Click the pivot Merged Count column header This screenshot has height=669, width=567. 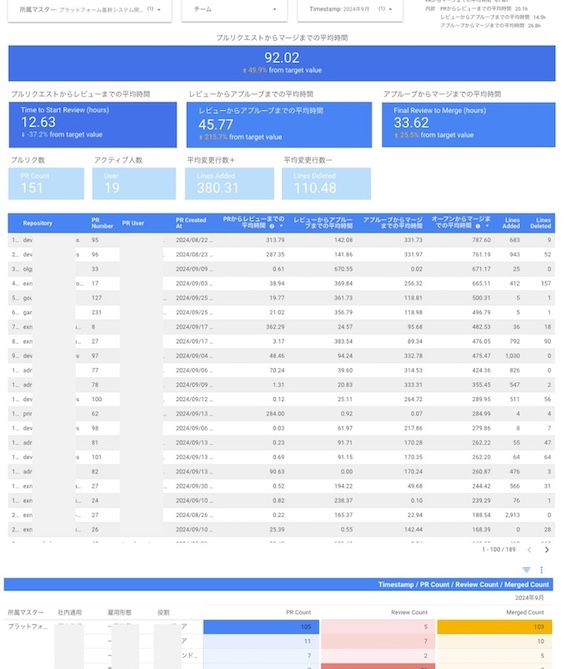(525, 612)
